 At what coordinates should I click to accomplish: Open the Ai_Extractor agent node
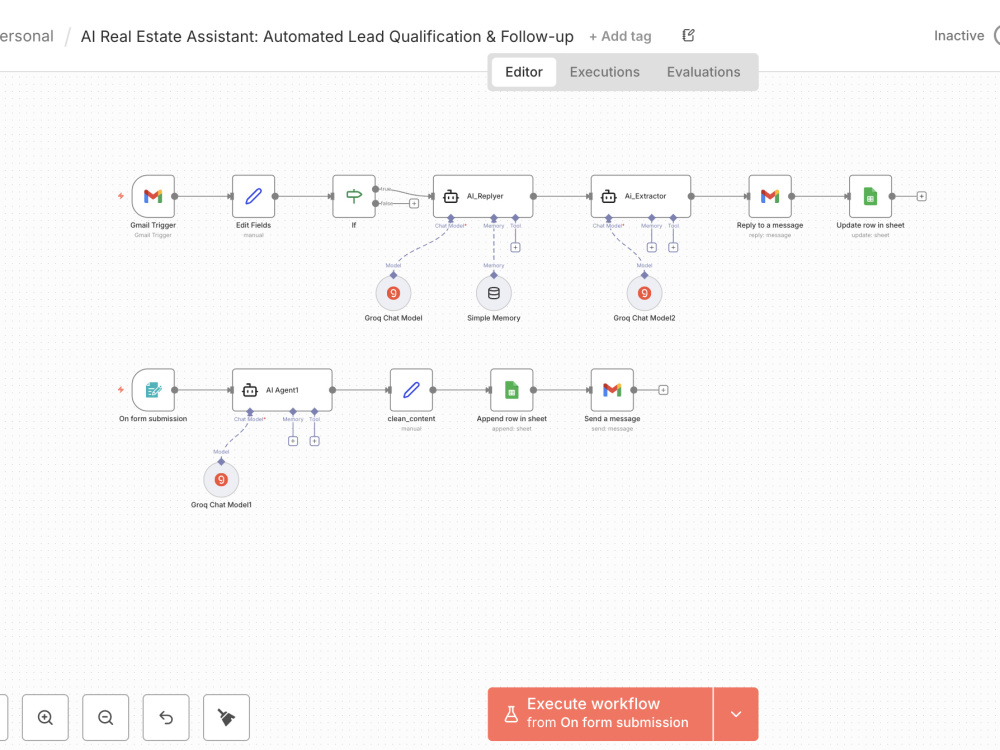point(640,196)
